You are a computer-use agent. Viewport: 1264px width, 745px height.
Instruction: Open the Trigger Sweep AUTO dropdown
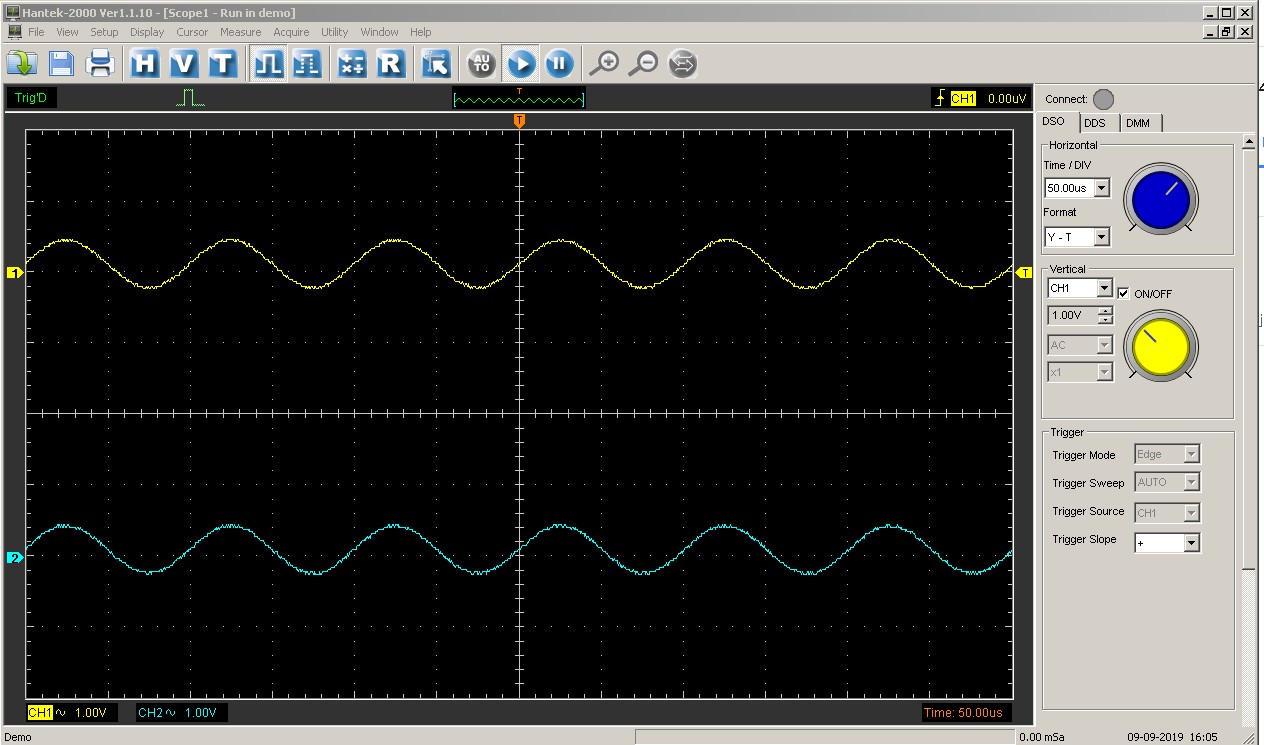pyautogui.click(x=1190, y=482)
